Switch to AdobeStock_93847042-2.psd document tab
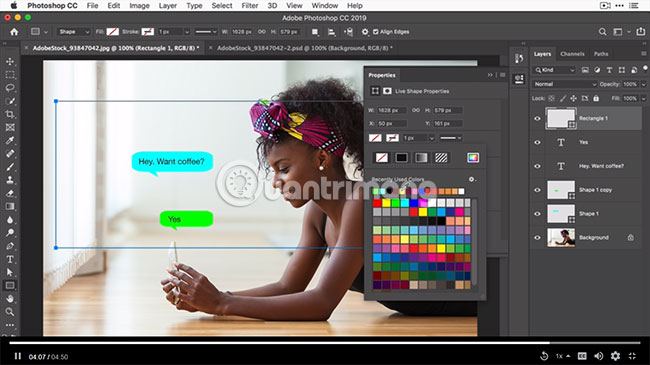This screenshot has width=650, height=365. pos(304,48)
